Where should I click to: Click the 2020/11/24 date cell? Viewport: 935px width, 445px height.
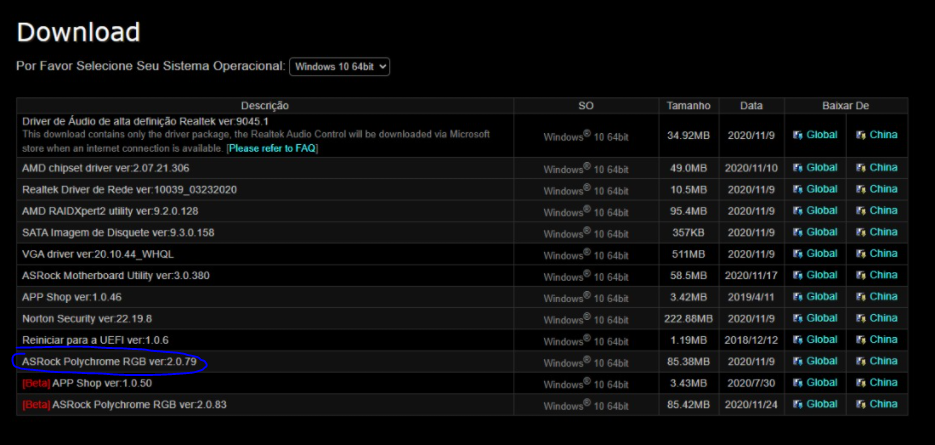pos(751,404)
